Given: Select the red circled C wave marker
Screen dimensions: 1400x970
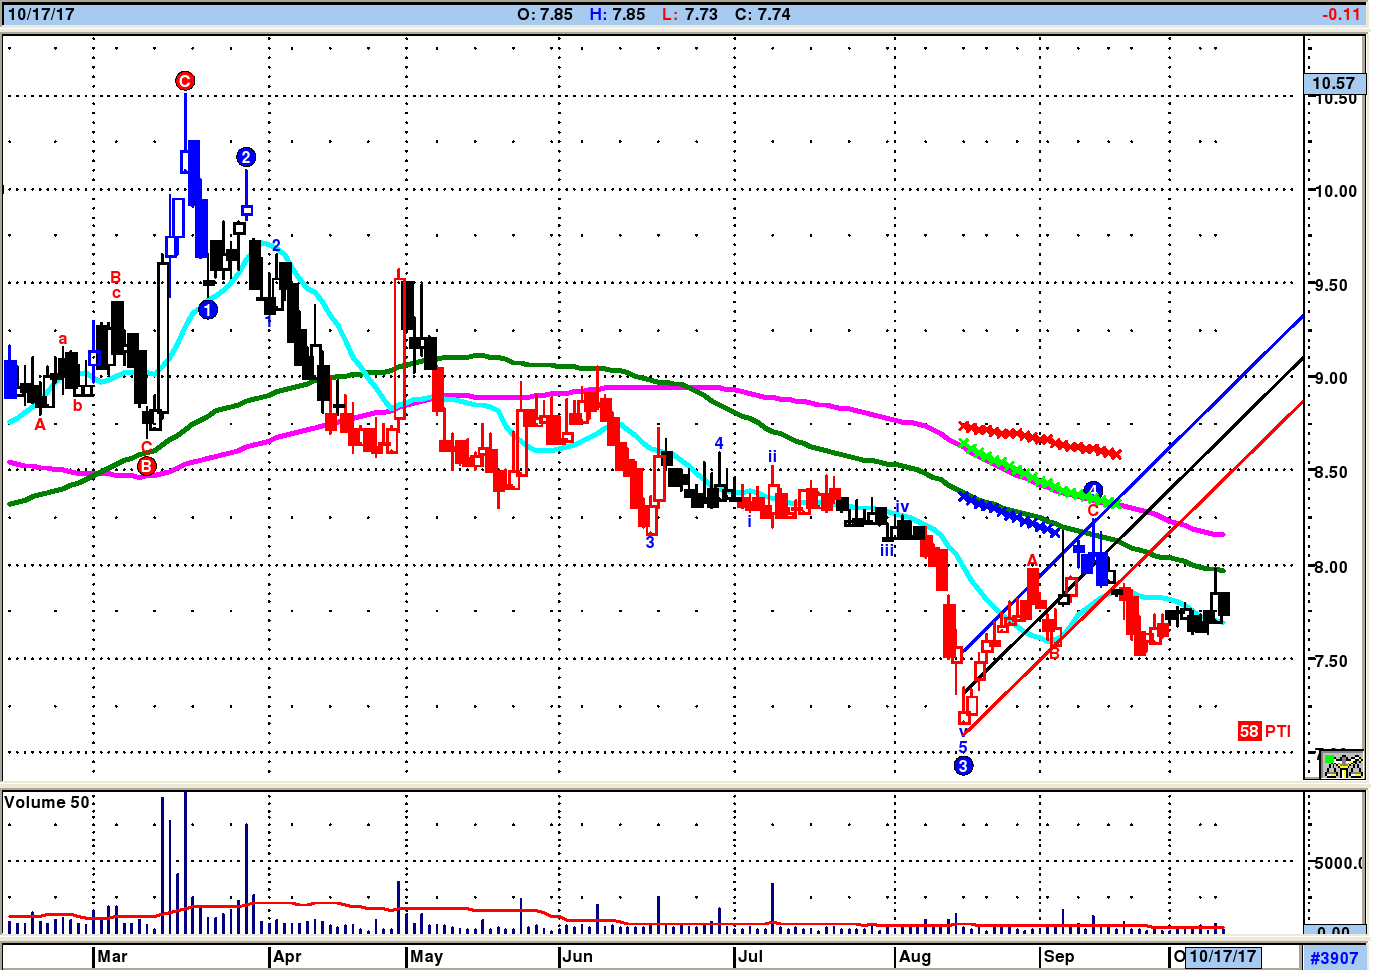Looking at the screenshot, I should [185, 81].
